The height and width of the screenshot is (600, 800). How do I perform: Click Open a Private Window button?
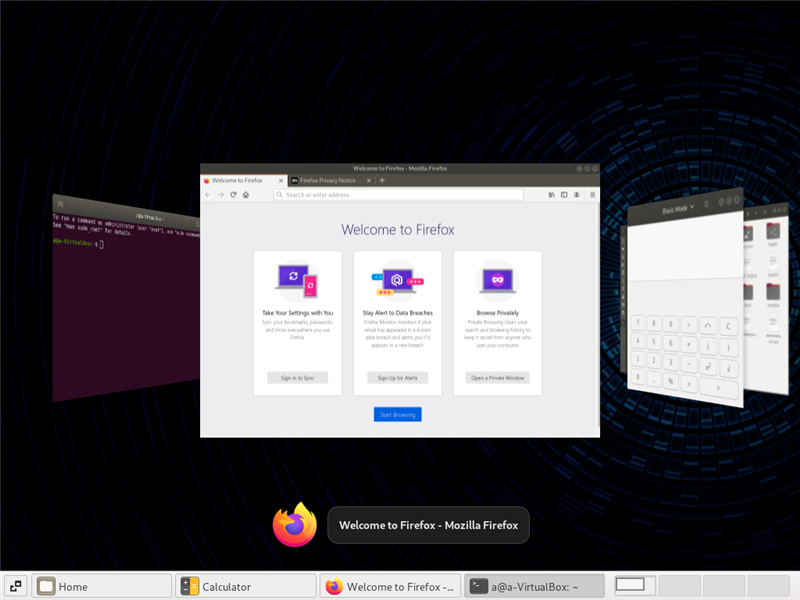[497, 378]
